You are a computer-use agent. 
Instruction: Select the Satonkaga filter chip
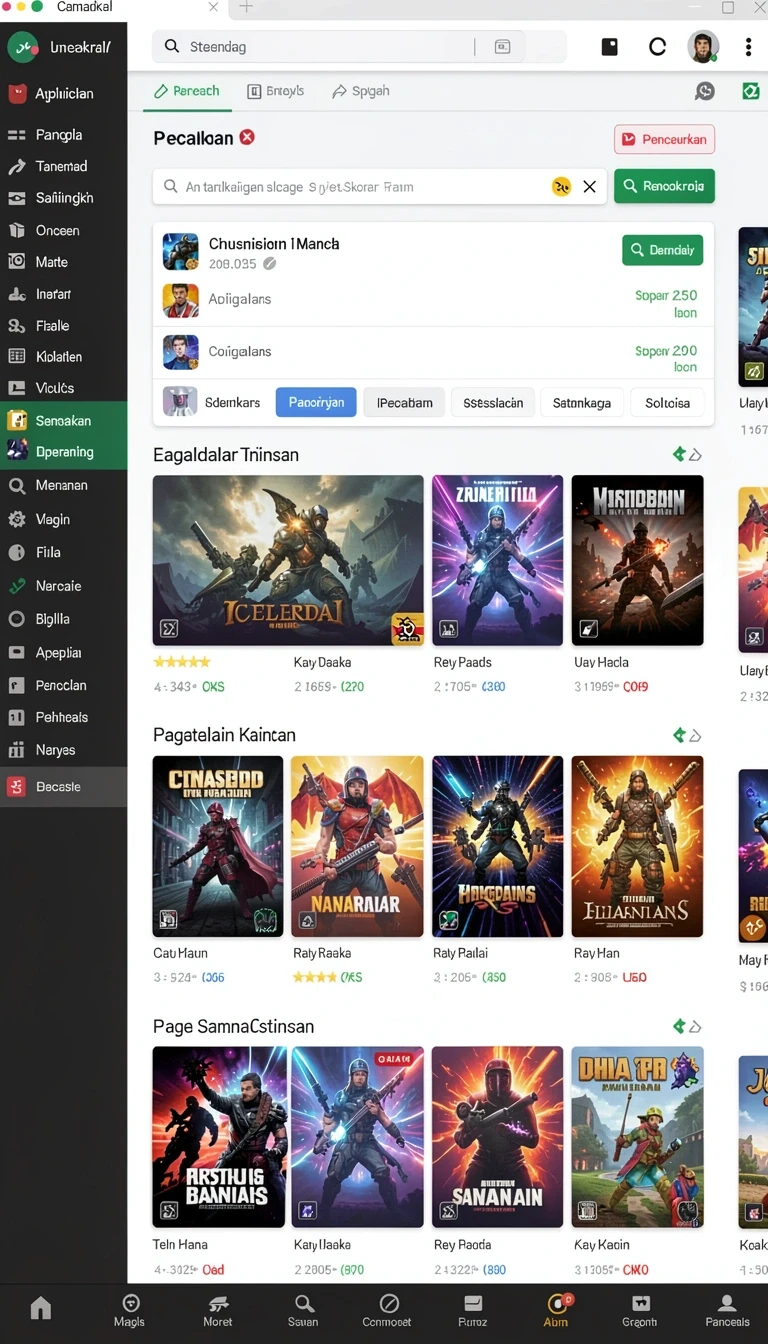582,402
